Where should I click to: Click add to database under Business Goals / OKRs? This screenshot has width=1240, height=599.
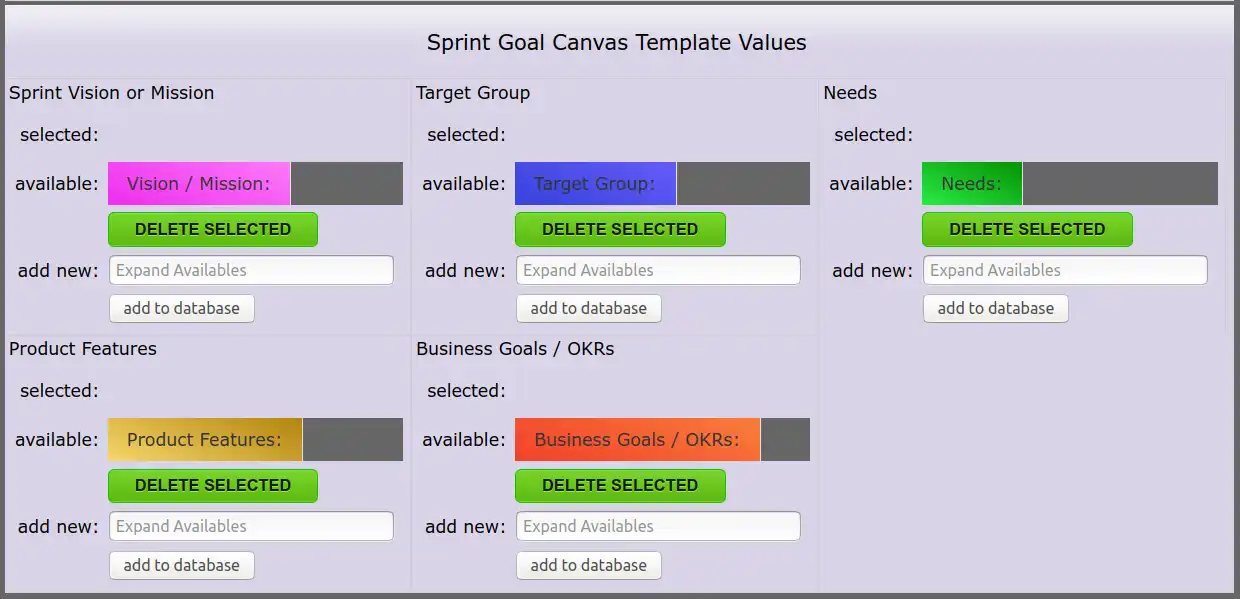(x=588, y=564)
